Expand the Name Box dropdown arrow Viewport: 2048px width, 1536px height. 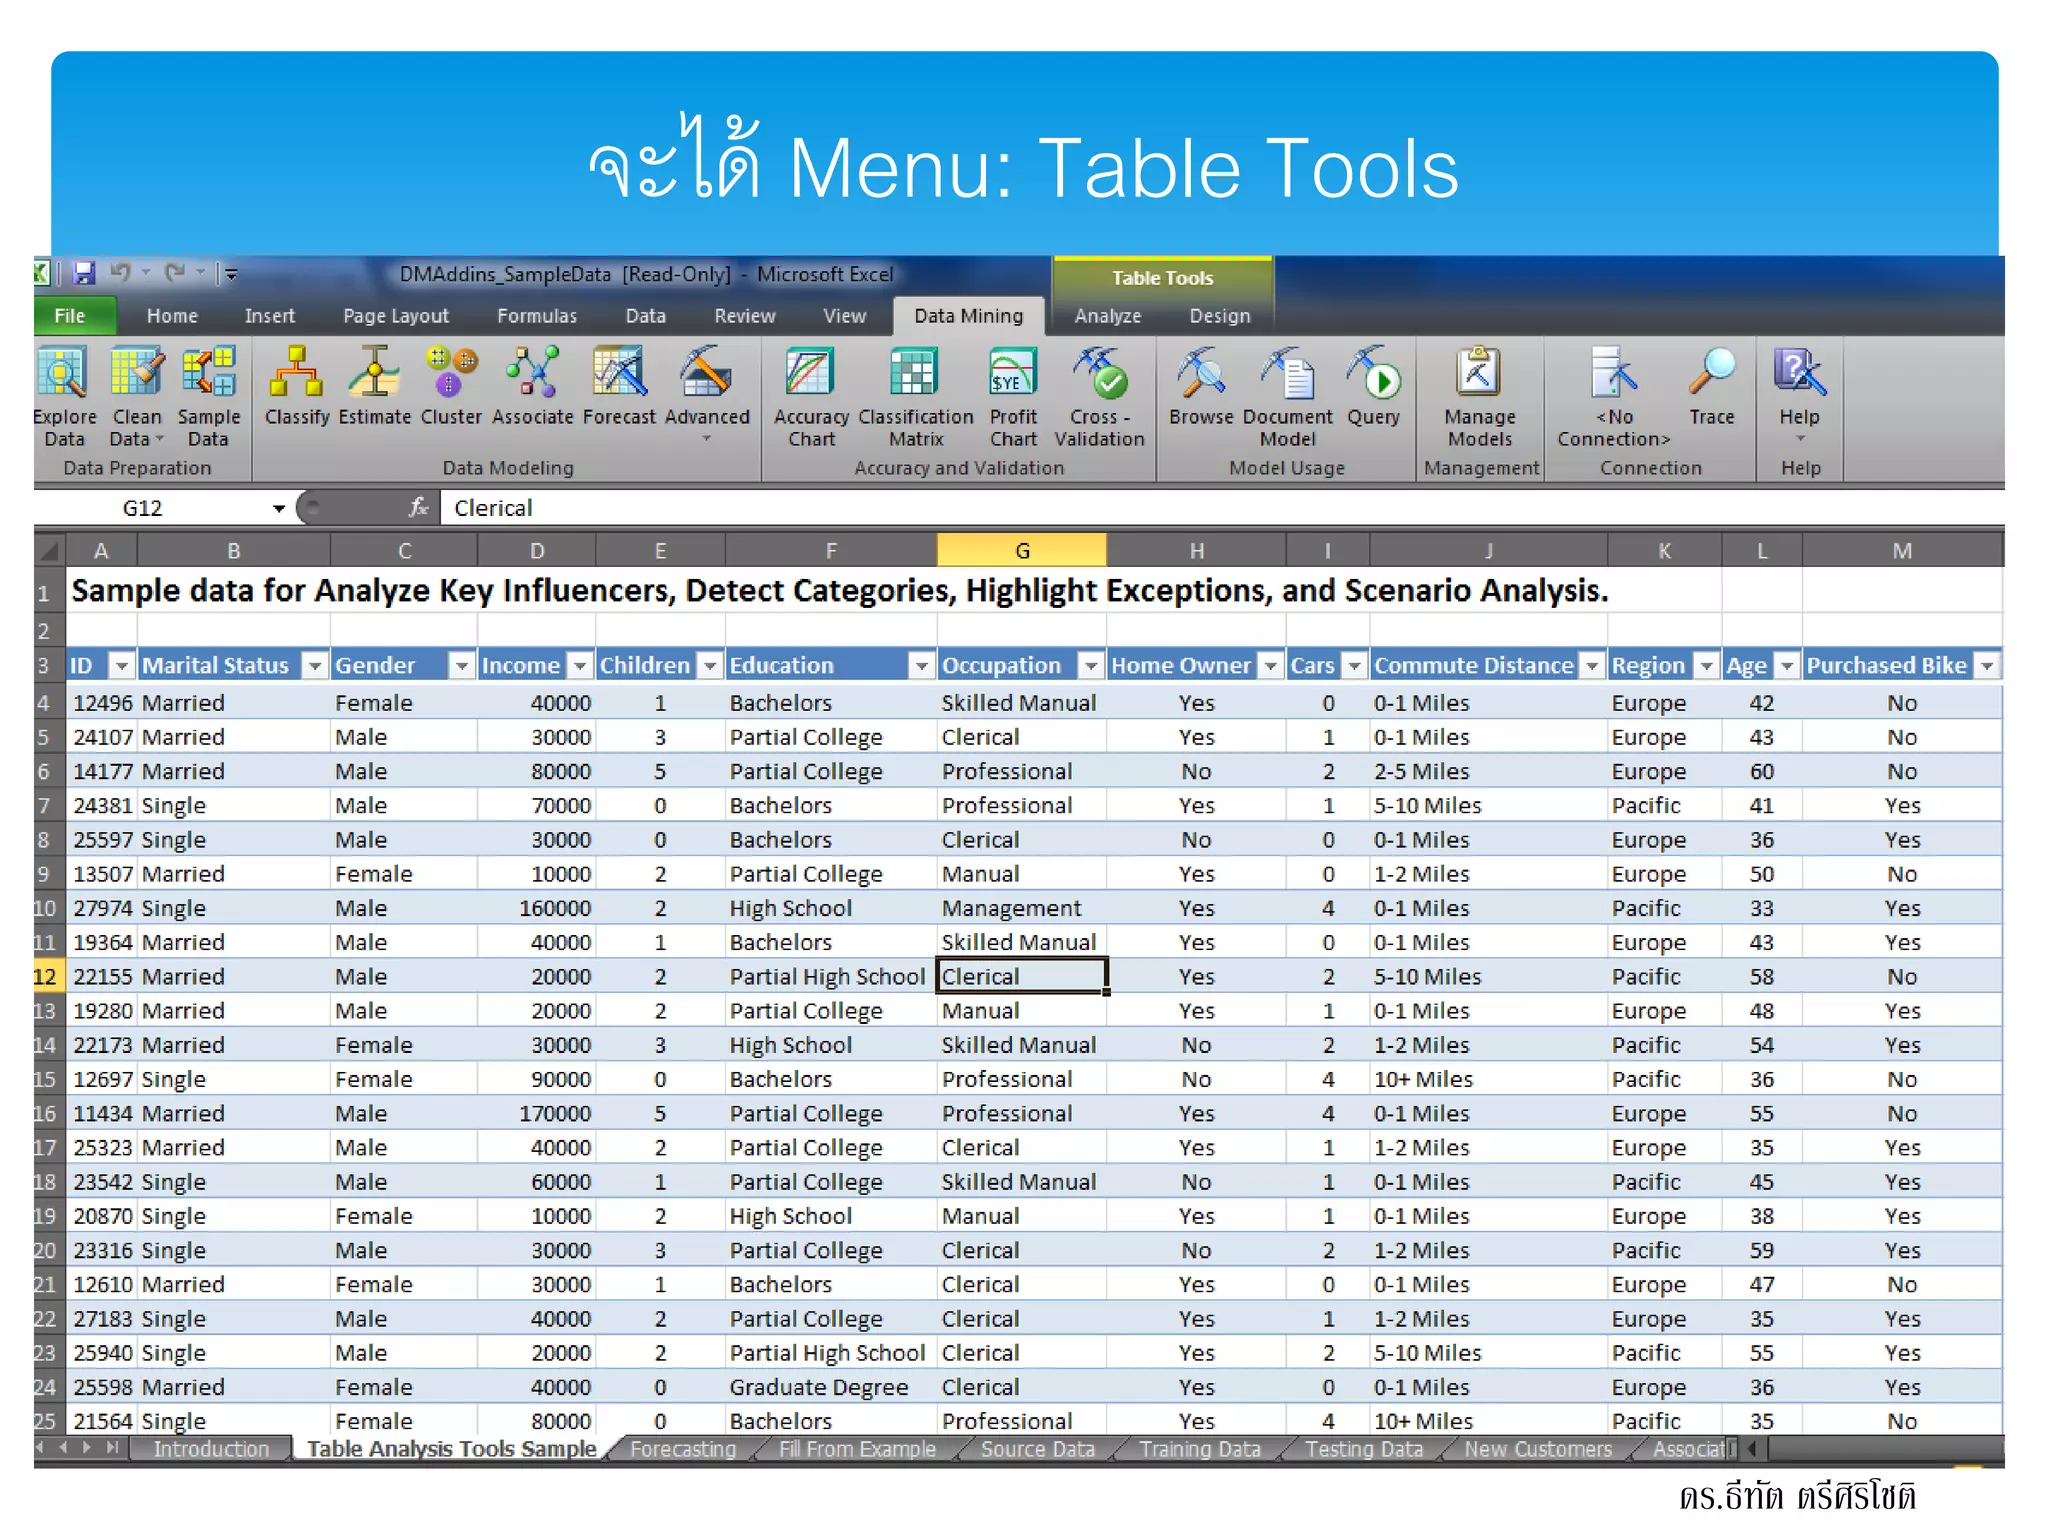click(279, 509)
